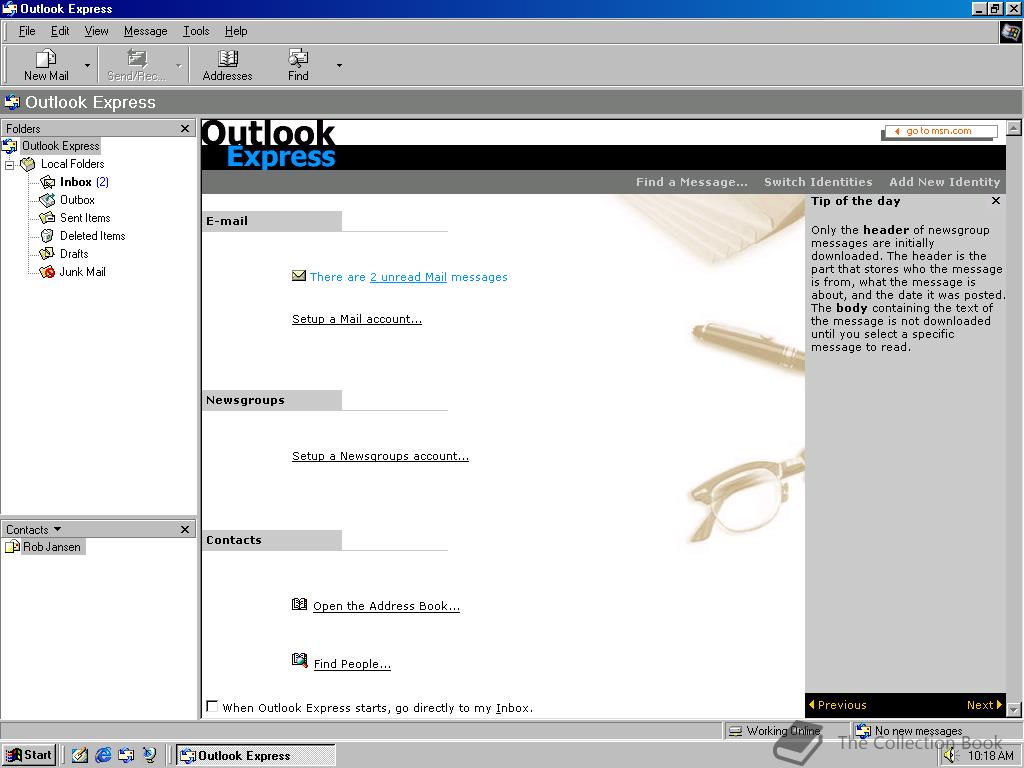The height and width of the screenshot is (768, 1024).
Task: Click Add New Identity link
Action: tap(944, 182)
